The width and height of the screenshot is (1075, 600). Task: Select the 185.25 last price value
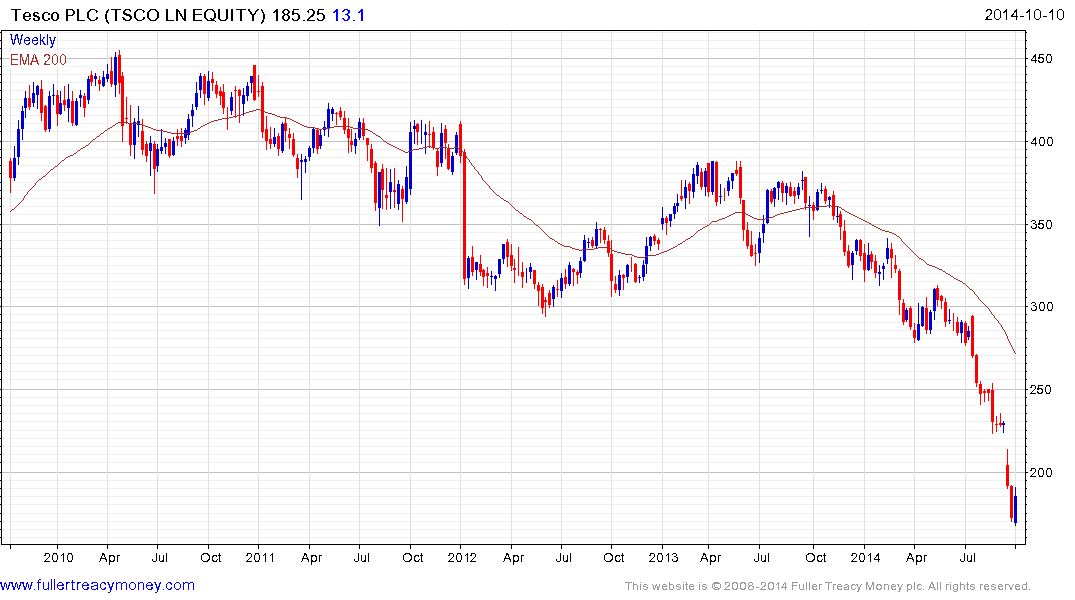pos(298,15)
